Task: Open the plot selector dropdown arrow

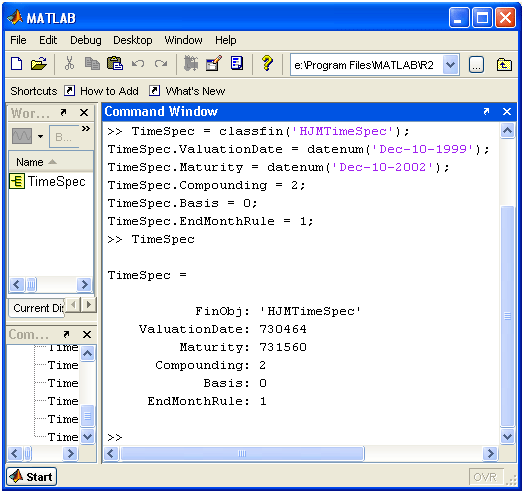Action: (40, 136)
